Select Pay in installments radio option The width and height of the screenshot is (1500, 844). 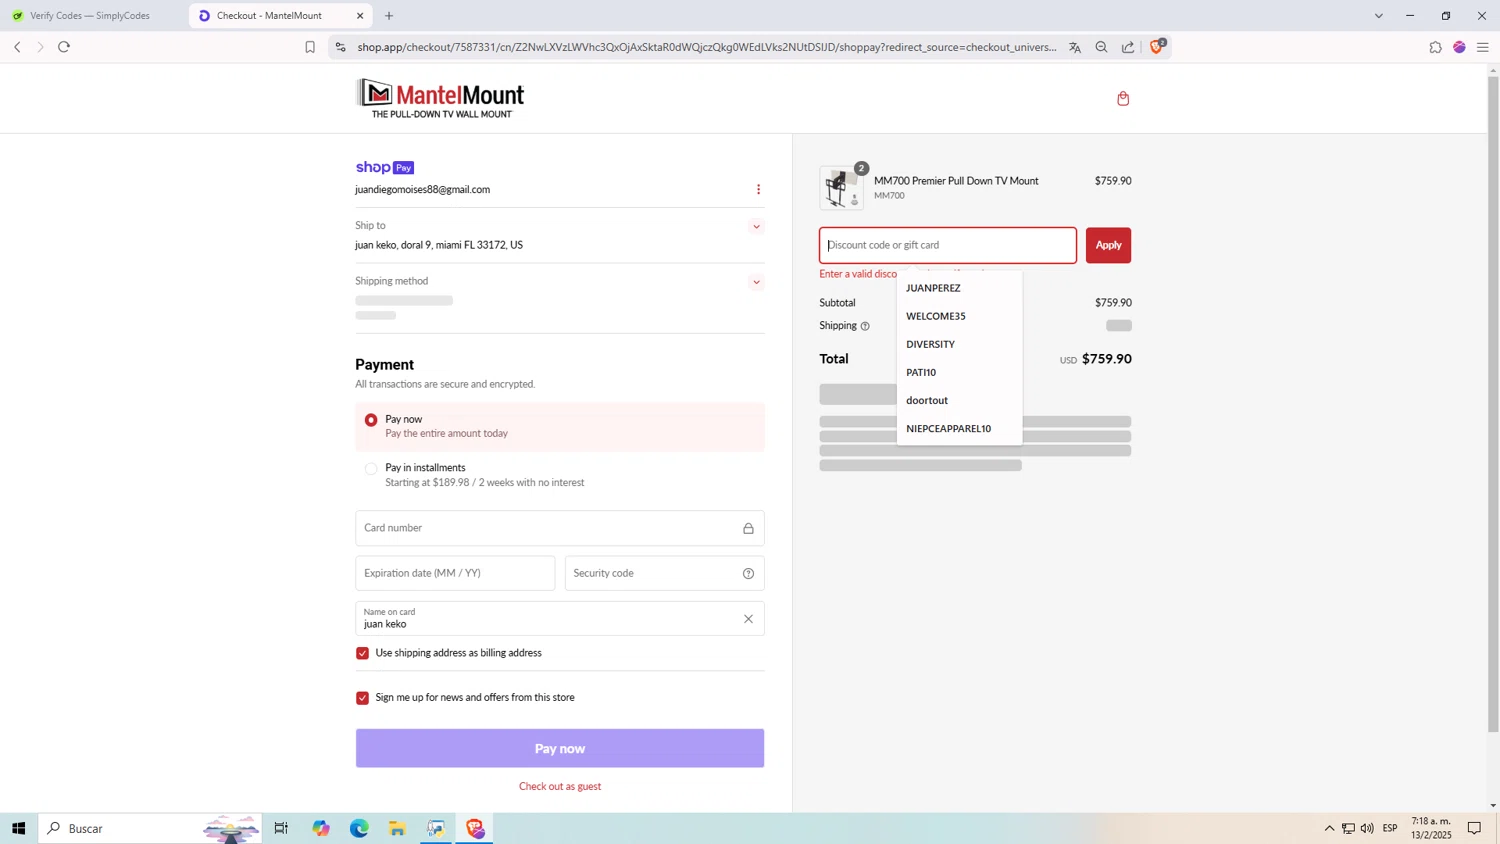[x=371, y=468]
